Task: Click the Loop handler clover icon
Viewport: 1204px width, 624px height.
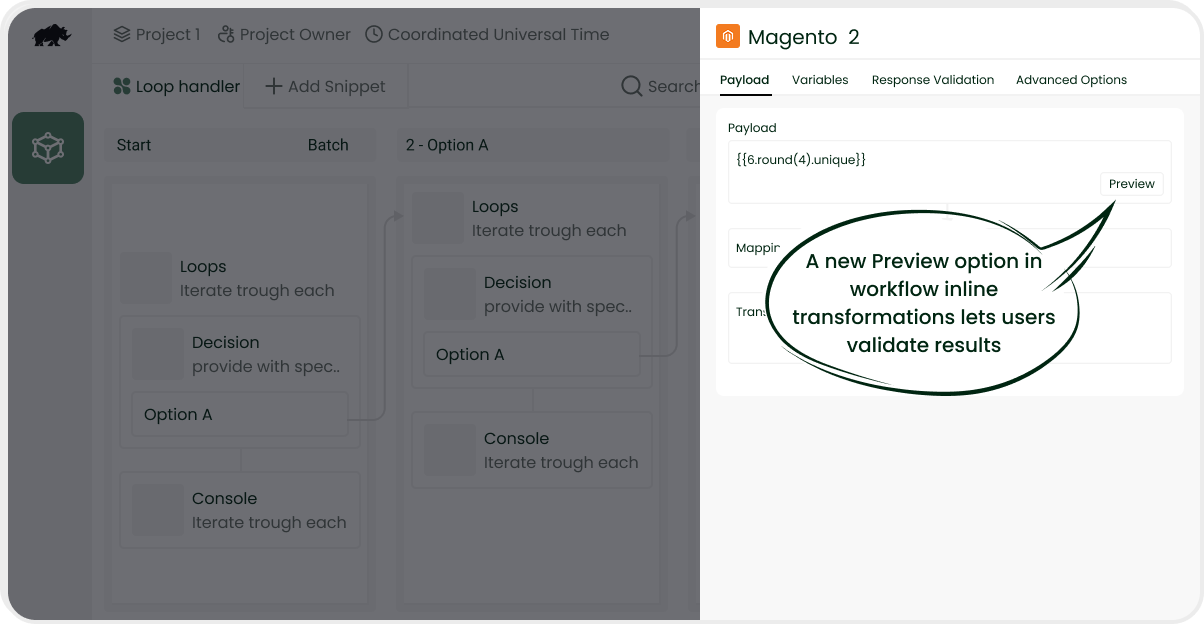Action: [x=122, y=87]
